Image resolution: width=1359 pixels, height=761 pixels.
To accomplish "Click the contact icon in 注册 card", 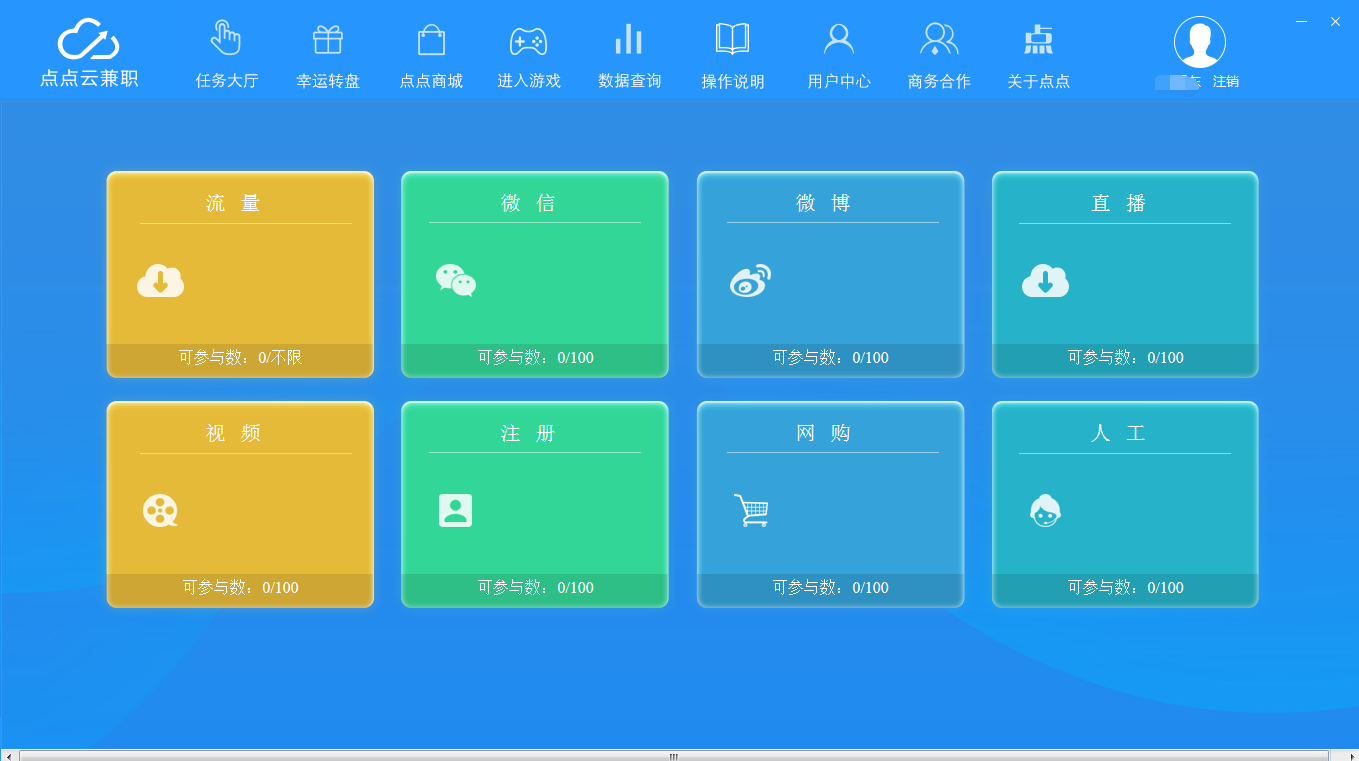I will 456,510.
